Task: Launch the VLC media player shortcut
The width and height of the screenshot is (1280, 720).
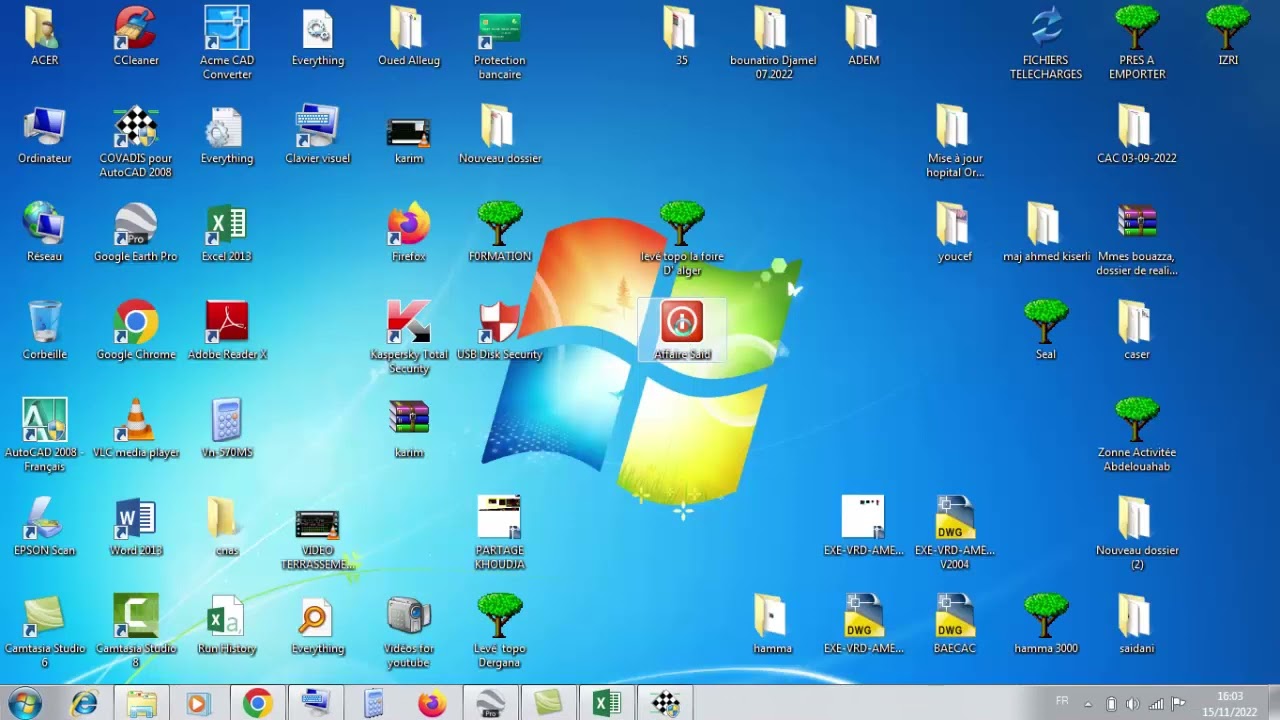Action: coord(136,429)
